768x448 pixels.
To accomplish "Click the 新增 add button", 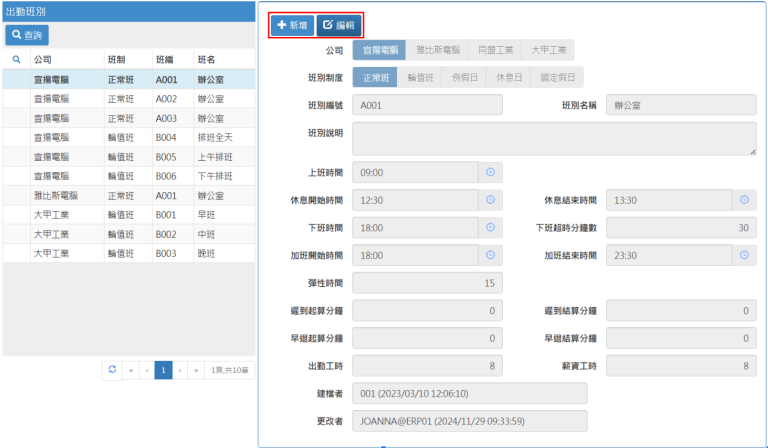I will pyautogui.click(x=292, y=25).
